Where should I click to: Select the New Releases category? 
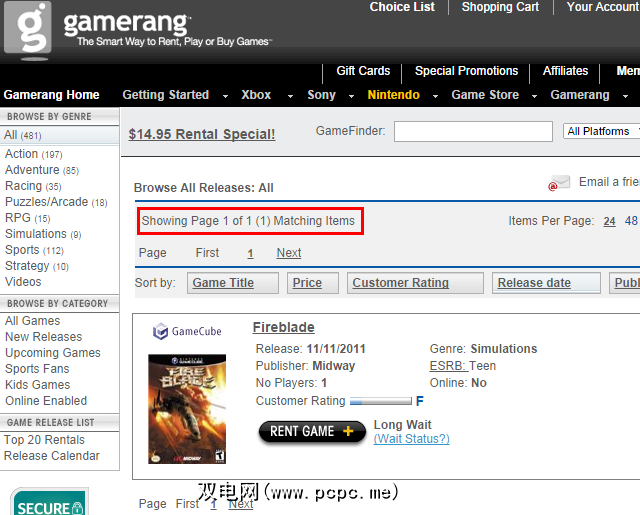[43, 337]
